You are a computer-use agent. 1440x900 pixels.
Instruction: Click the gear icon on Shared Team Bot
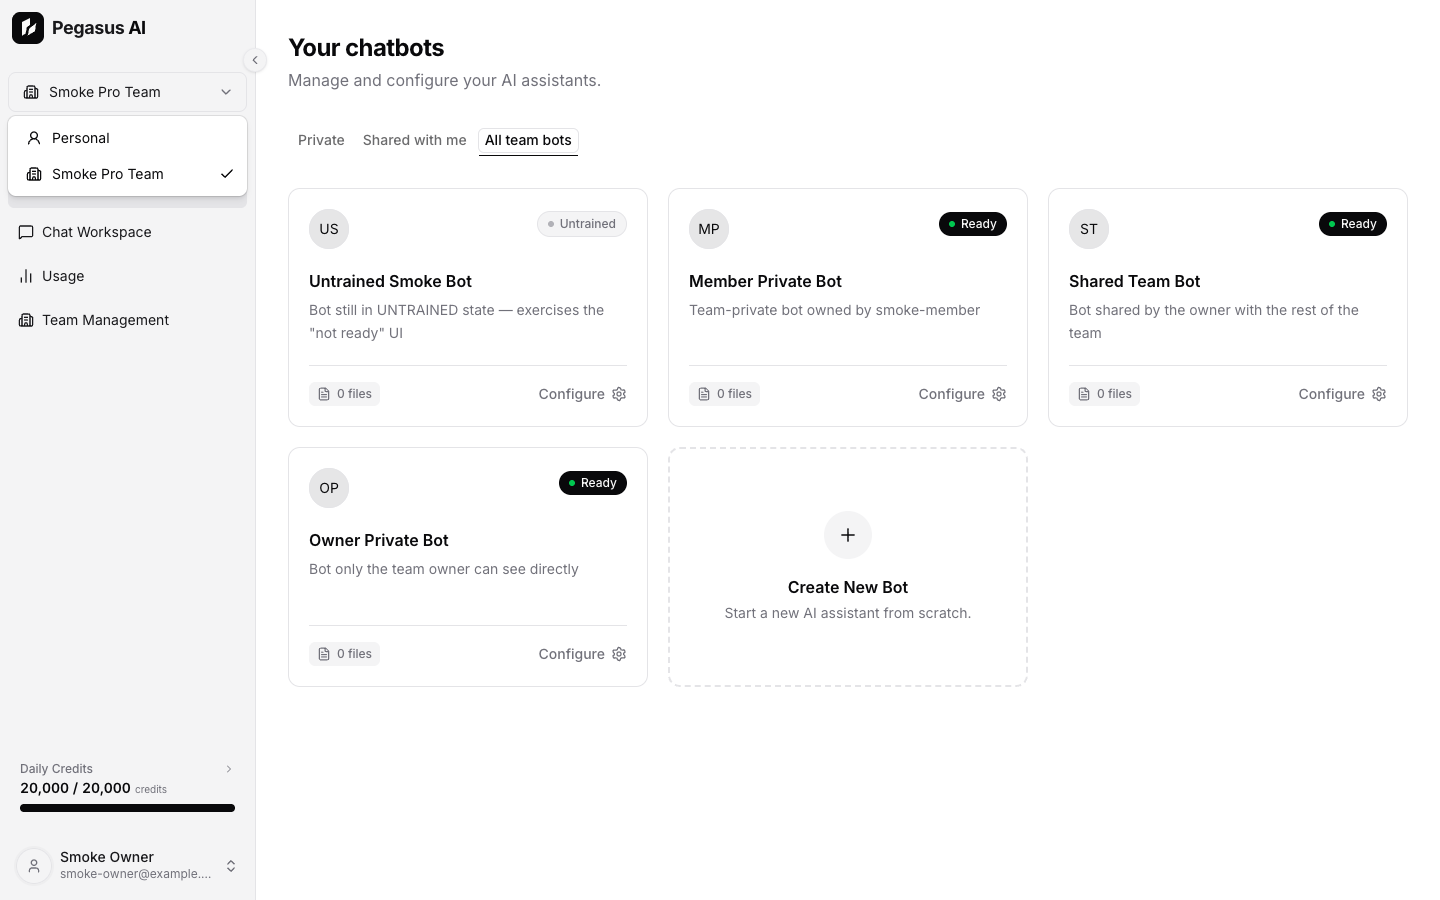point(1379,394)
